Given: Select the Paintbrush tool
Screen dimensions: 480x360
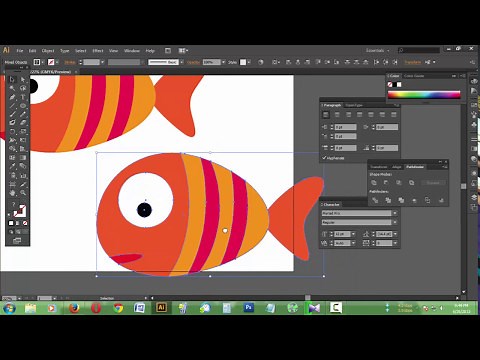Looking at the screenshot, I should 12,114.
